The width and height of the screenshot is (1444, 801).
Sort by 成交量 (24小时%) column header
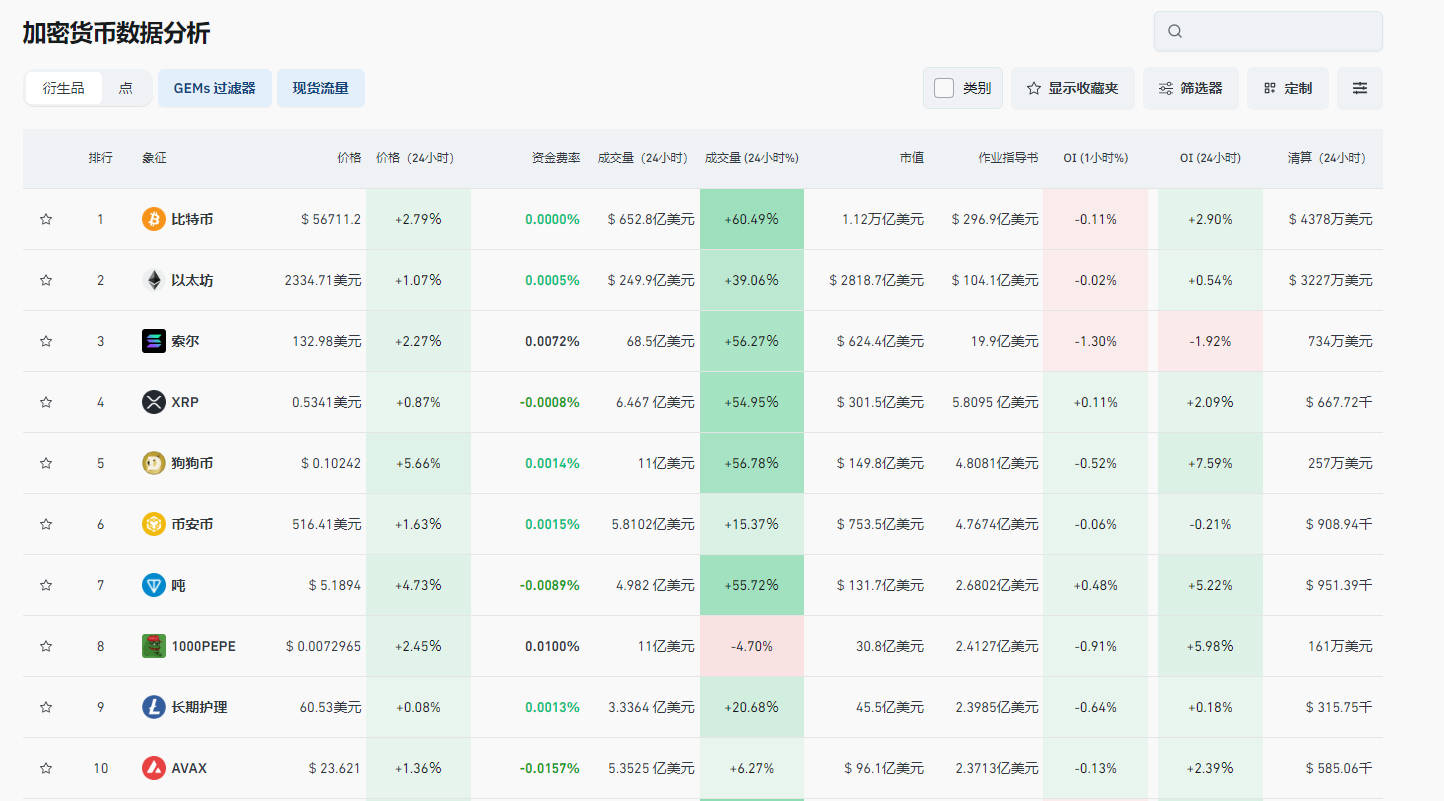[x=751, y=158]
